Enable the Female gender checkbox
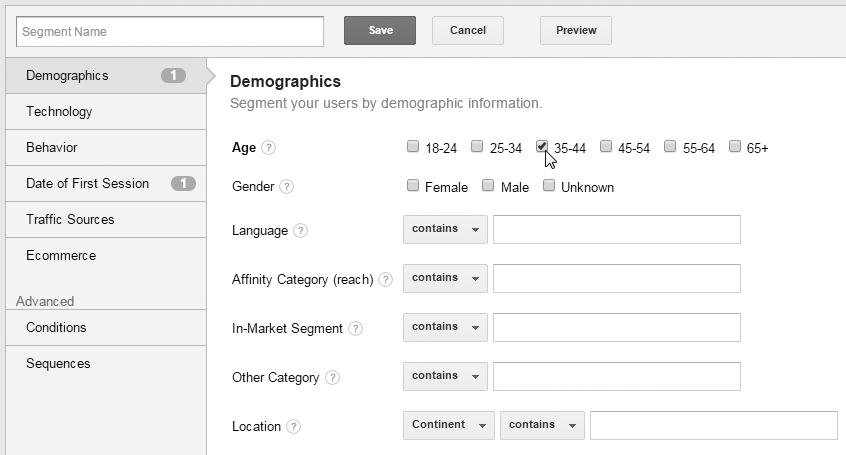 point(413,186)
